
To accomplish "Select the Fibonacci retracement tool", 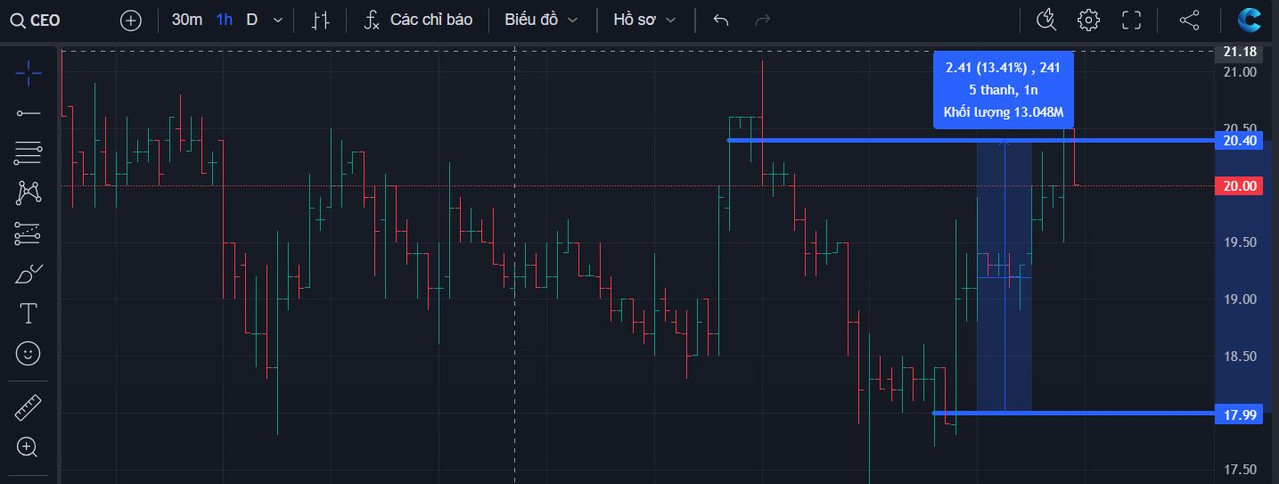I will [28, 153].
